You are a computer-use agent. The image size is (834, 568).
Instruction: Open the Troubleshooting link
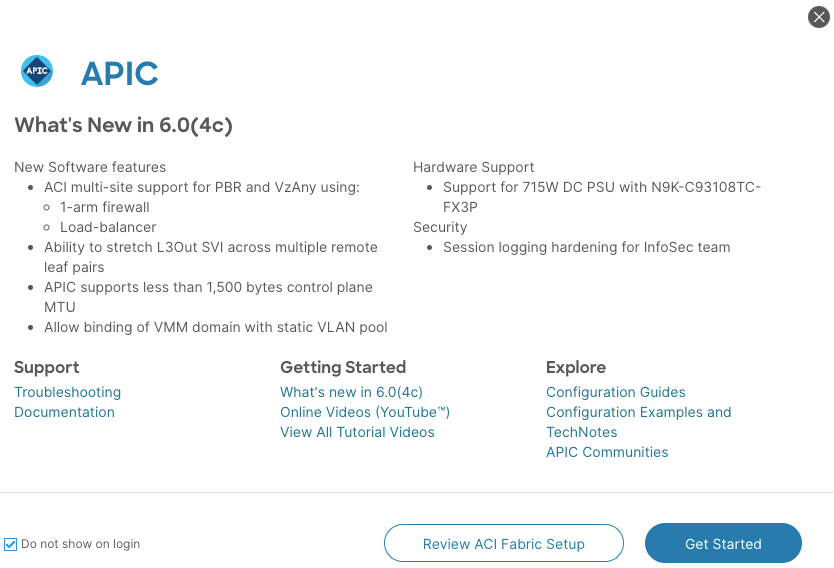point(68,392)
